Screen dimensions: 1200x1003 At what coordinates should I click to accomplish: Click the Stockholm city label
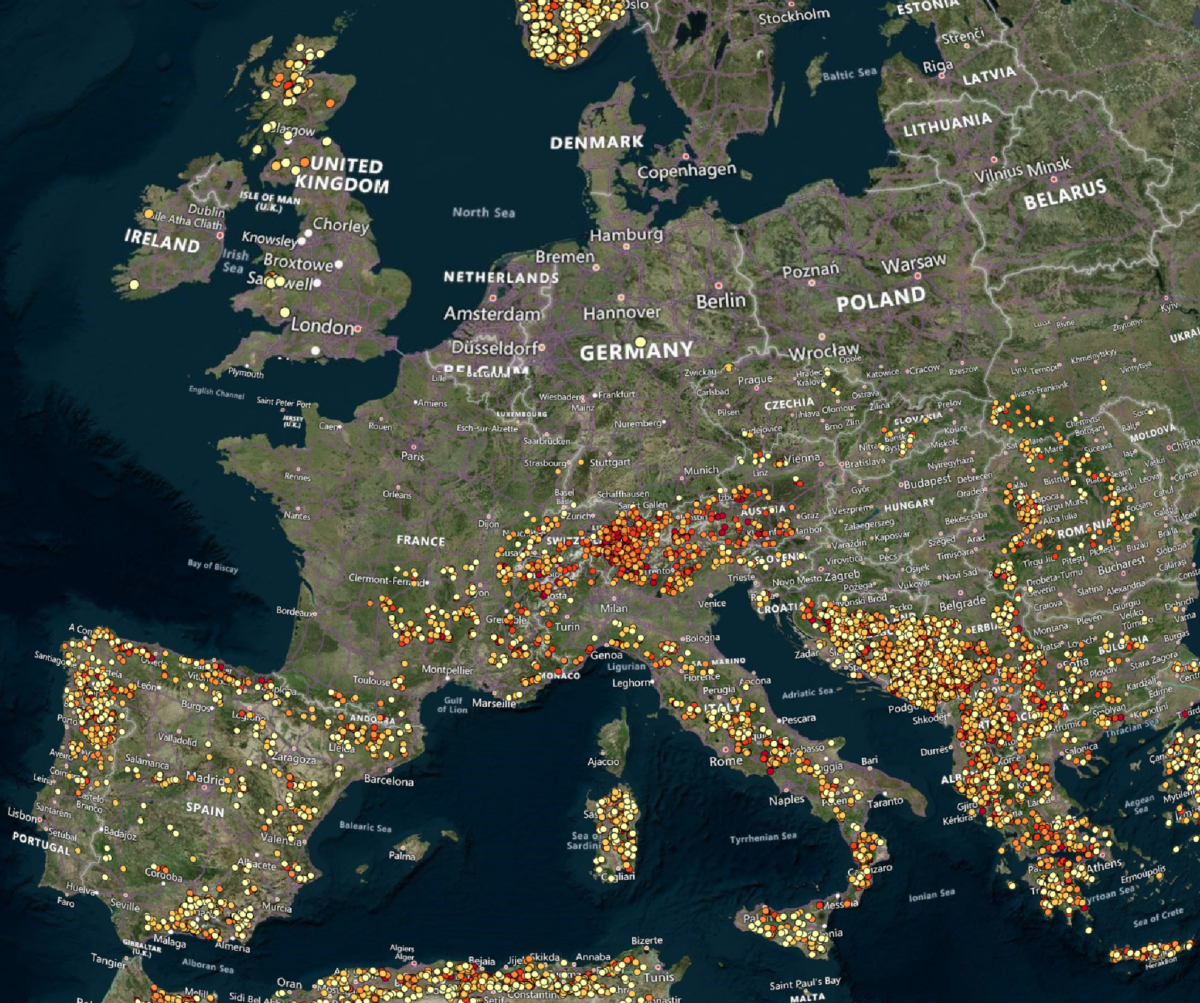tap(794, 16)
